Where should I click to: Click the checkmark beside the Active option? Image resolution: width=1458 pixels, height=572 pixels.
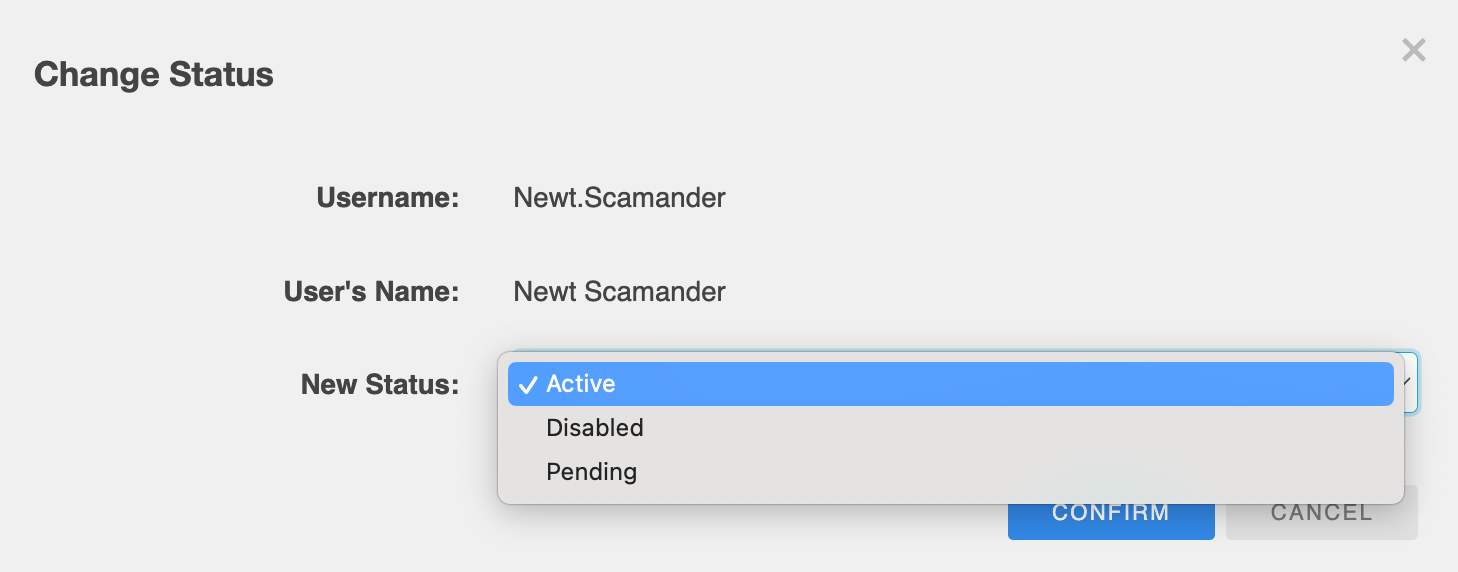click(528, 385)
